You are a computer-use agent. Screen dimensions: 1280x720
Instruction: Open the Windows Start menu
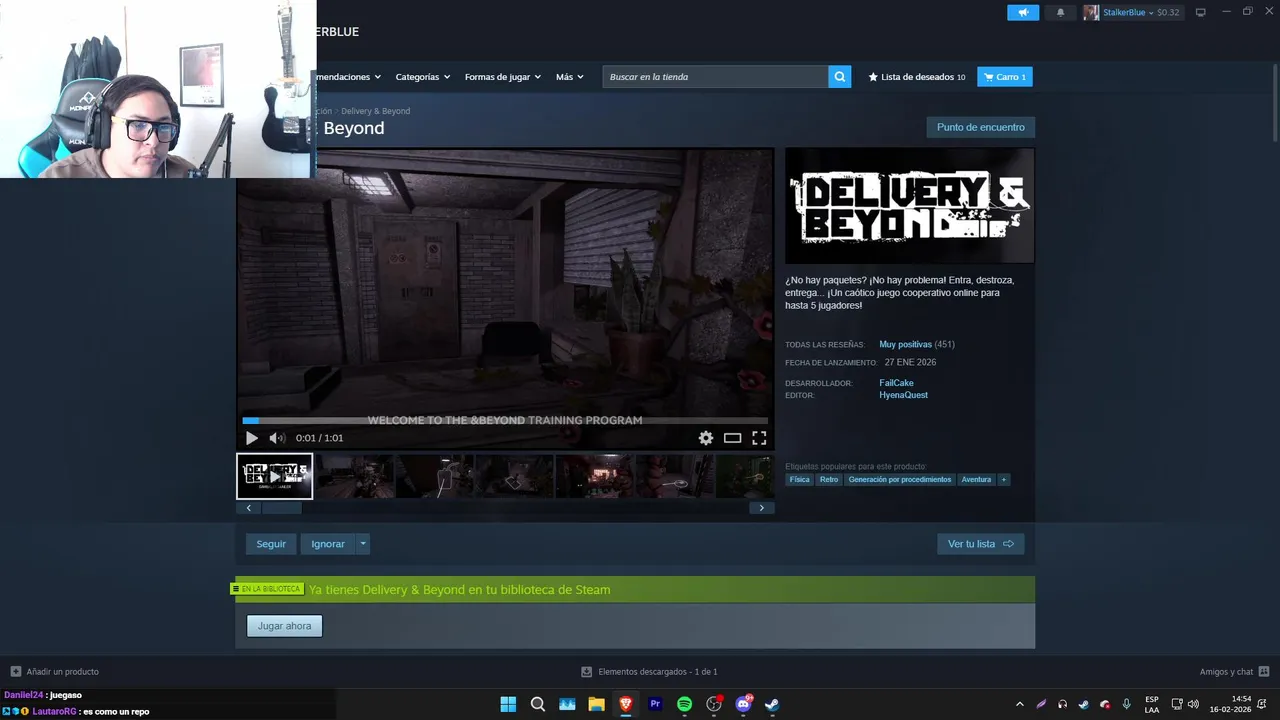tap(508, 704)
